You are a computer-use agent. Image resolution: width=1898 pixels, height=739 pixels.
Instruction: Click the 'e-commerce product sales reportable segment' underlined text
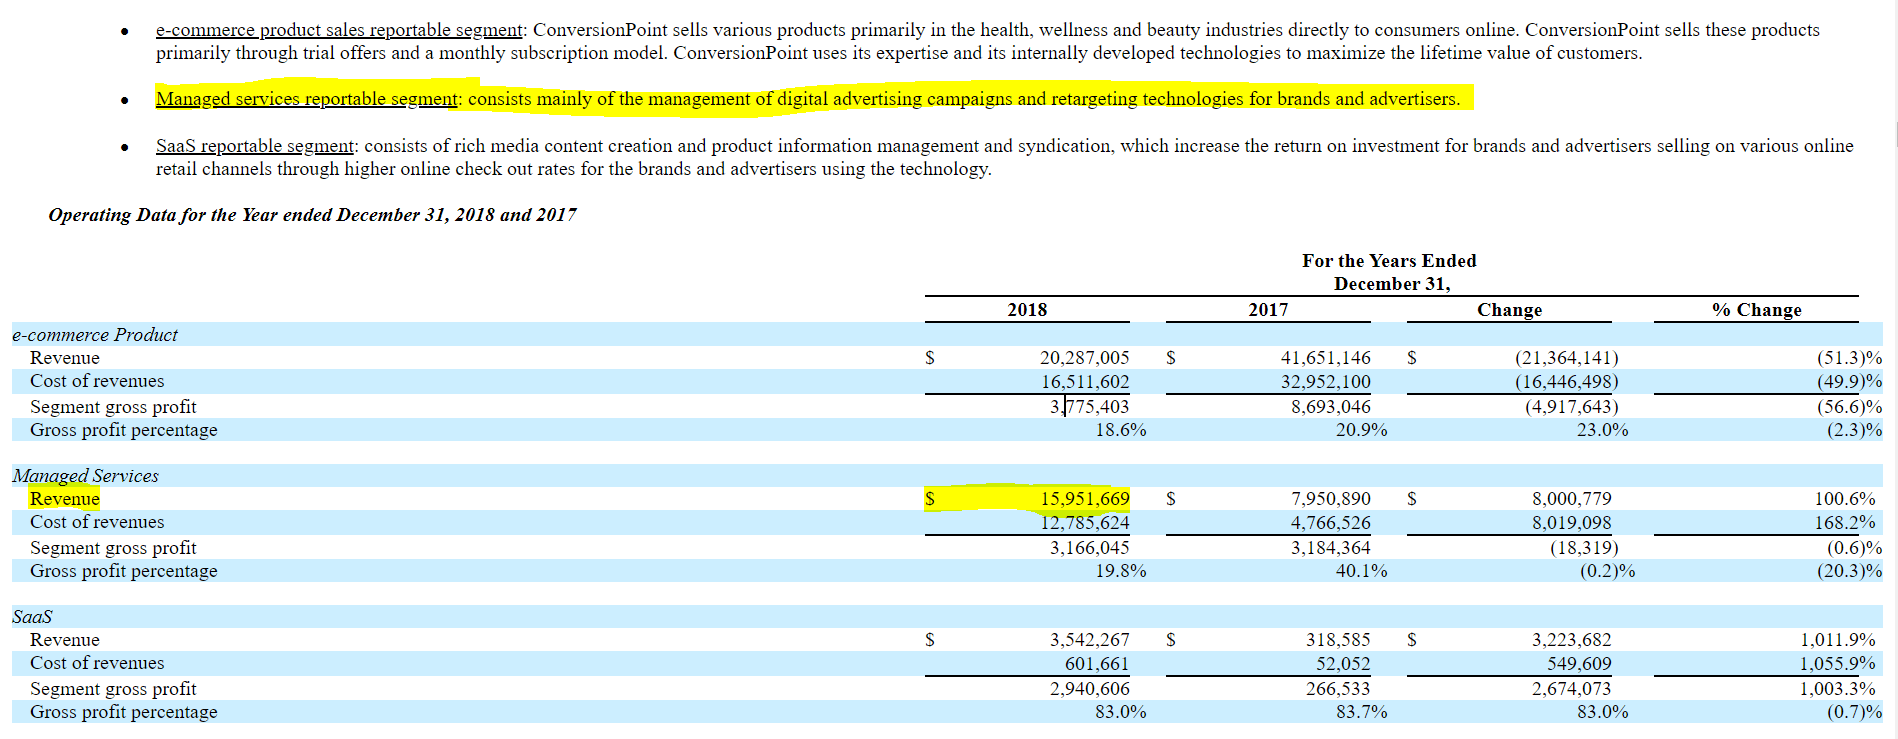339,30
